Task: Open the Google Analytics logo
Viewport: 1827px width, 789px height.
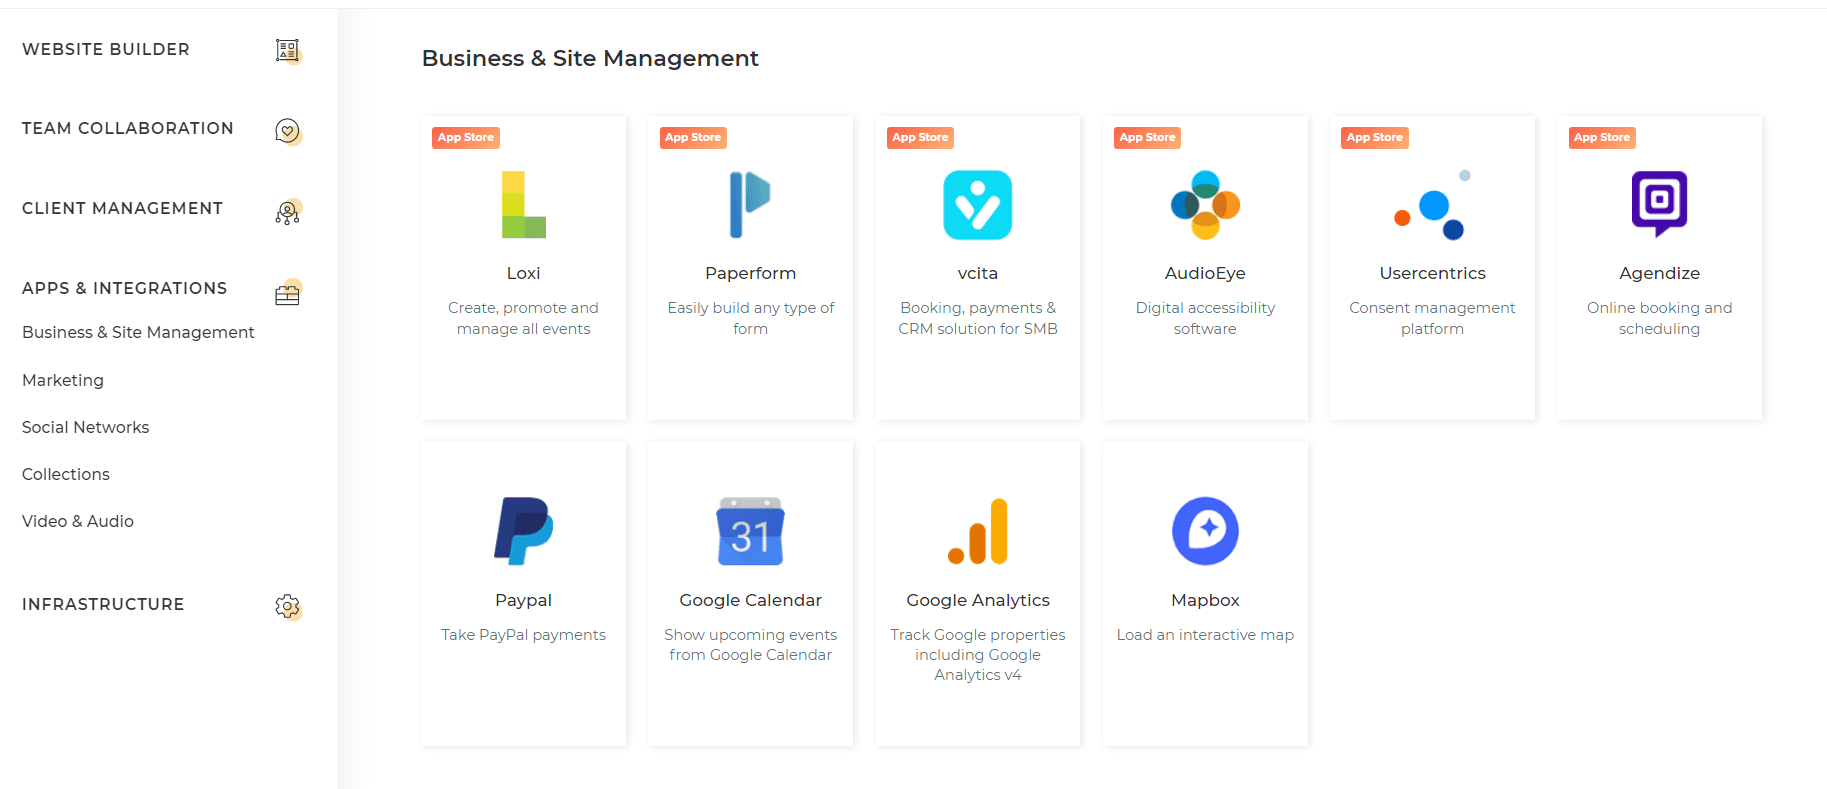Action: [978, 531]
